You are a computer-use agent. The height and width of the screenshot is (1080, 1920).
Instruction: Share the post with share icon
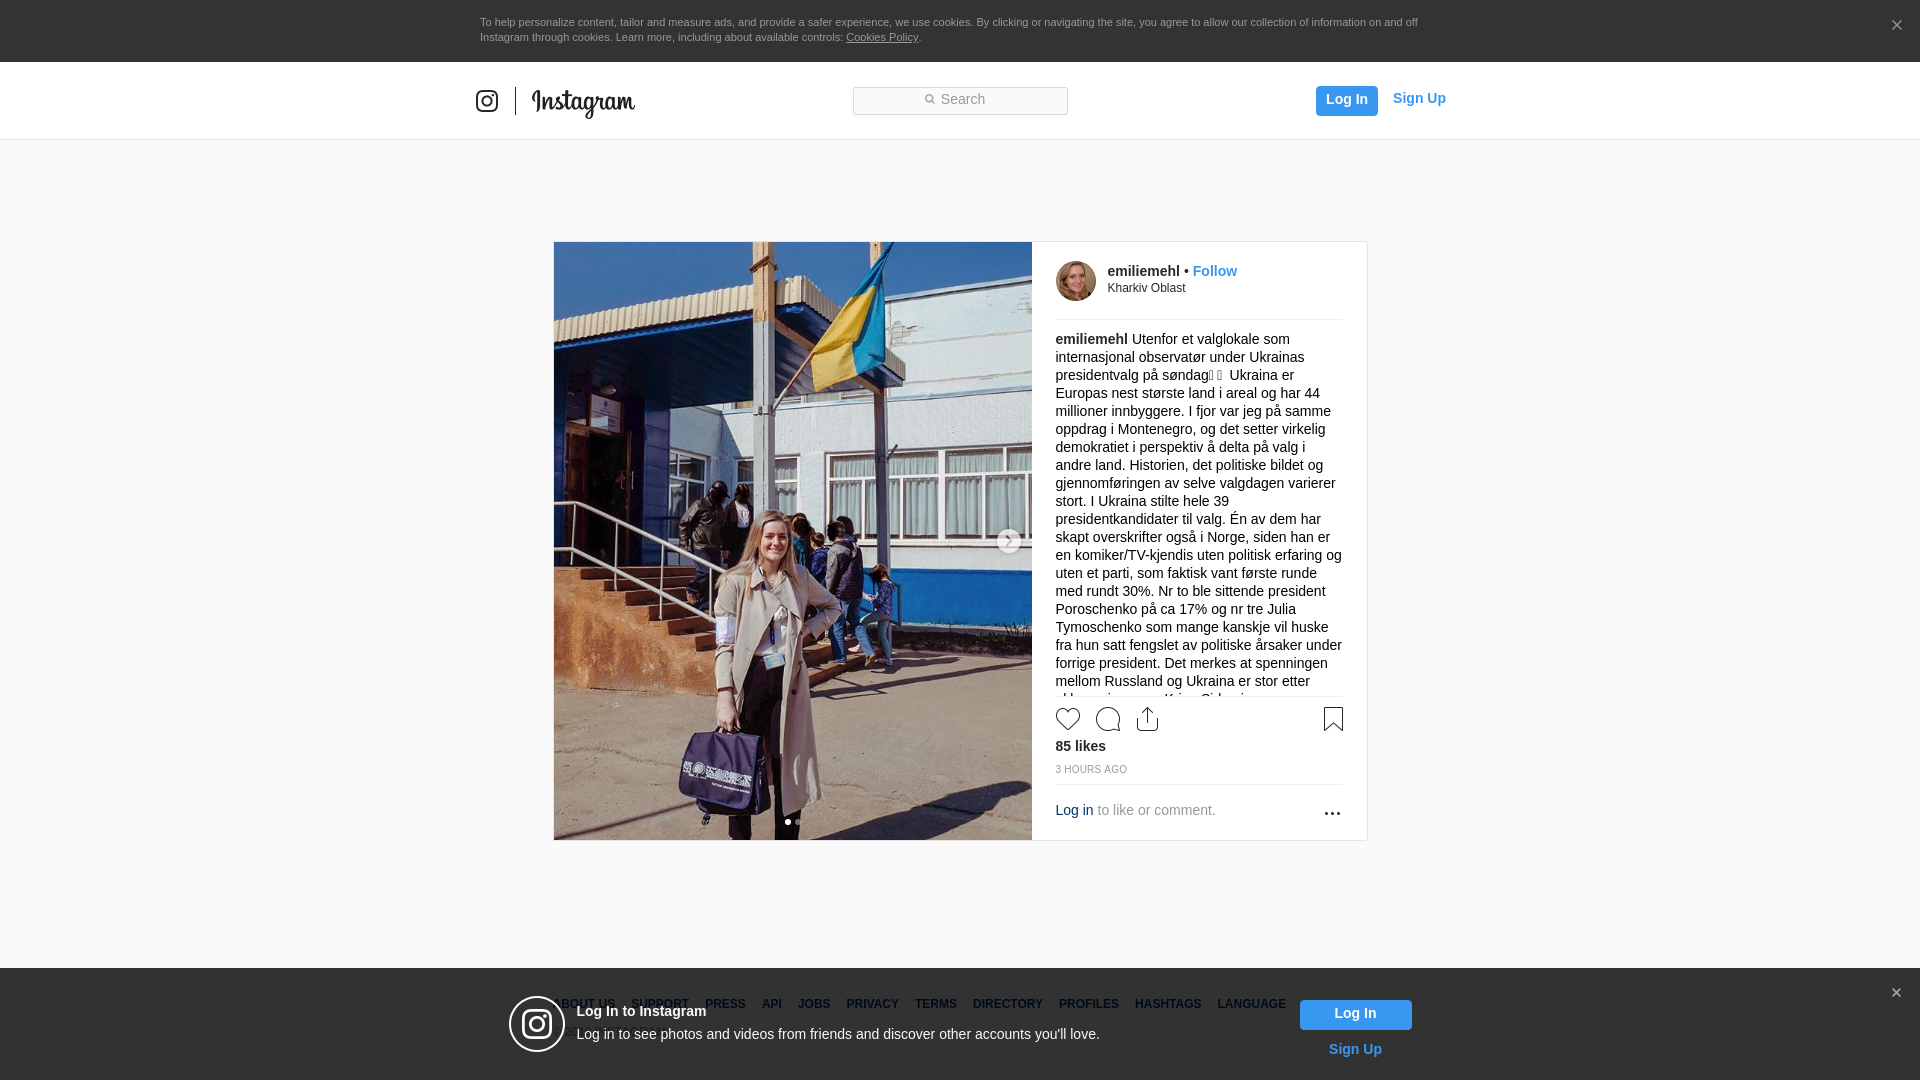point(1147,719)
